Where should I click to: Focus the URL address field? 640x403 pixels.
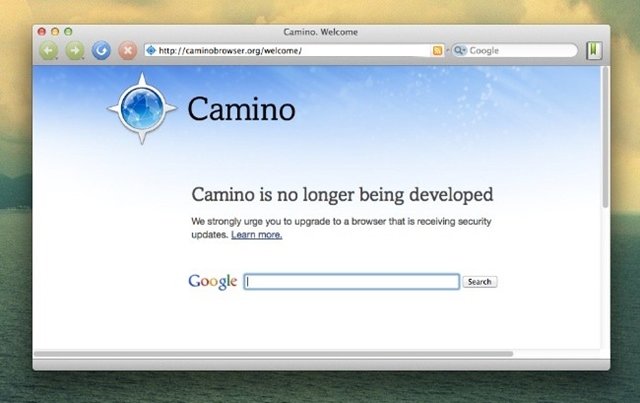pyautogui.click(x=294, y=51)
